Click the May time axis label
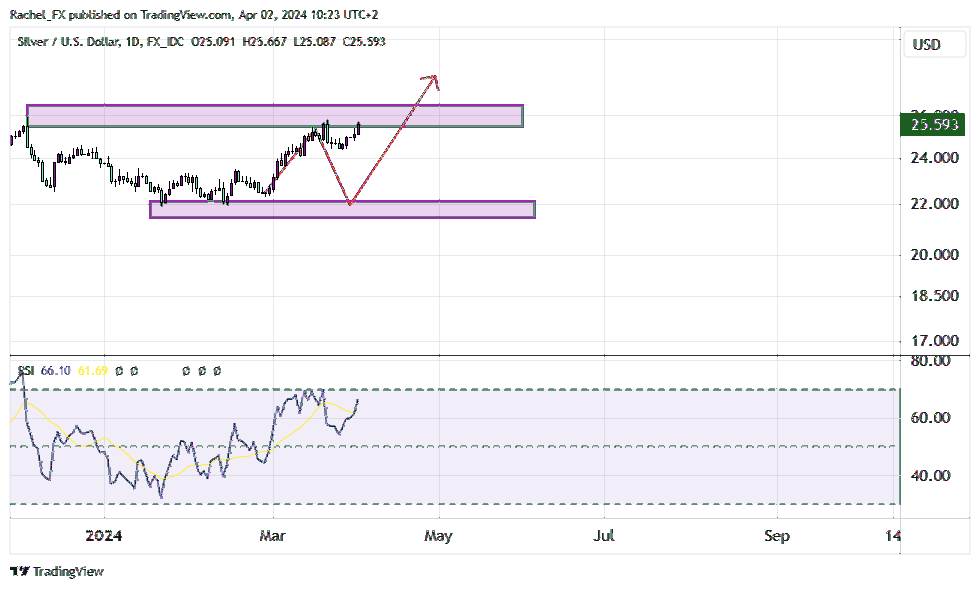This screenshot has width=980, height=589. pos(438,536)
